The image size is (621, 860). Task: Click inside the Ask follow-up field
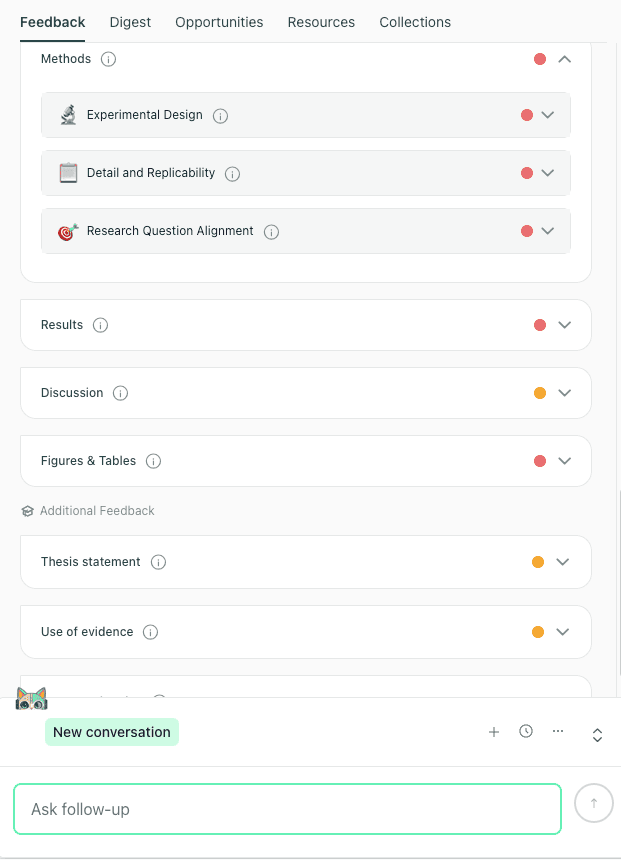[x=287, y=808]
